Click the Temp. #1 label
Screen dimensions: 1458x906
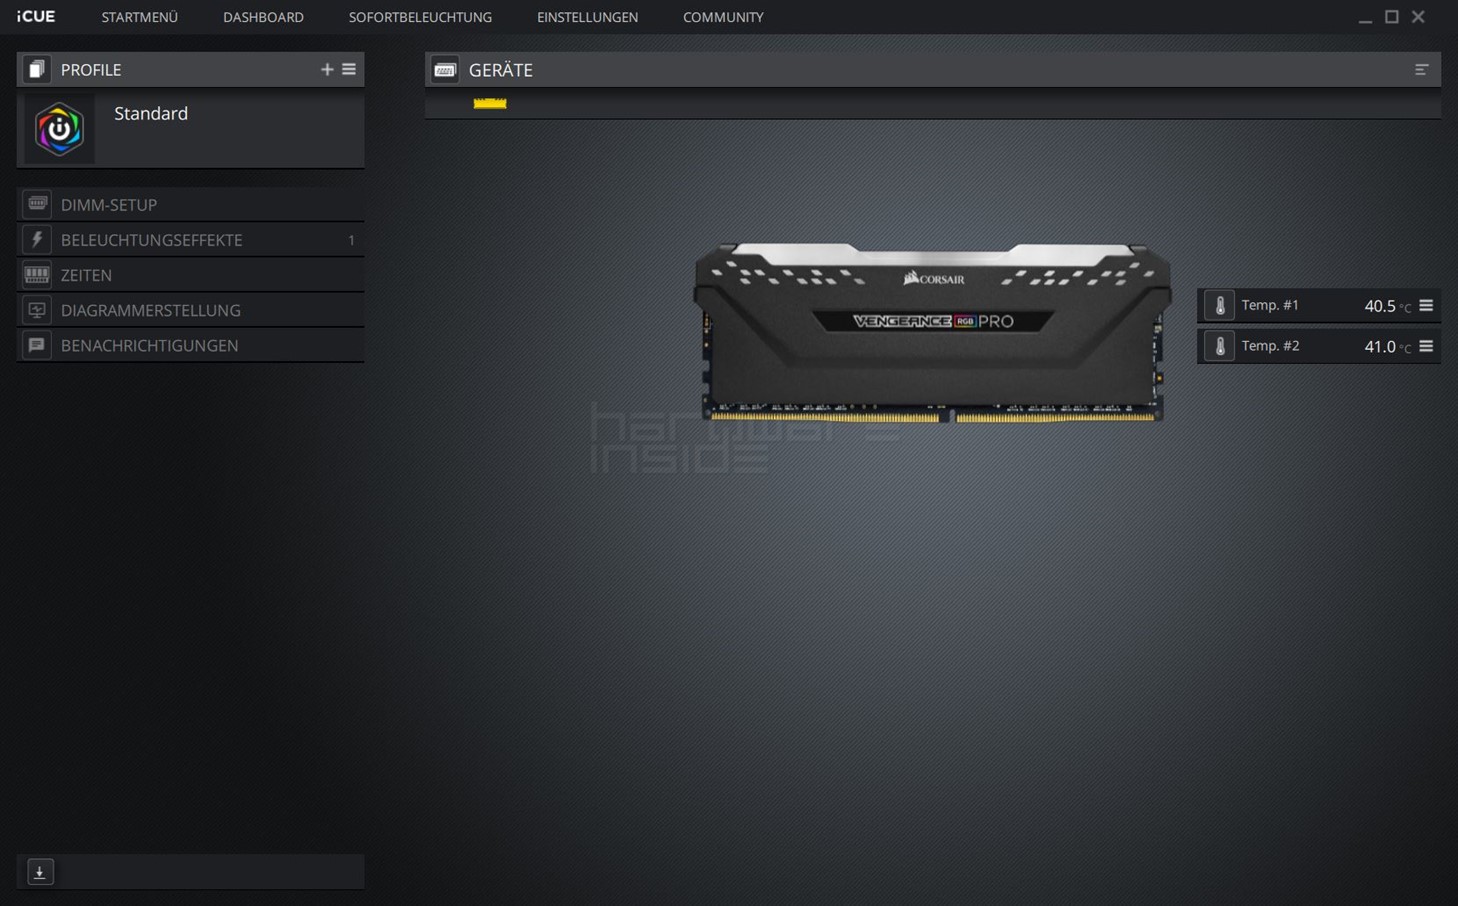tap(1270, 305)
